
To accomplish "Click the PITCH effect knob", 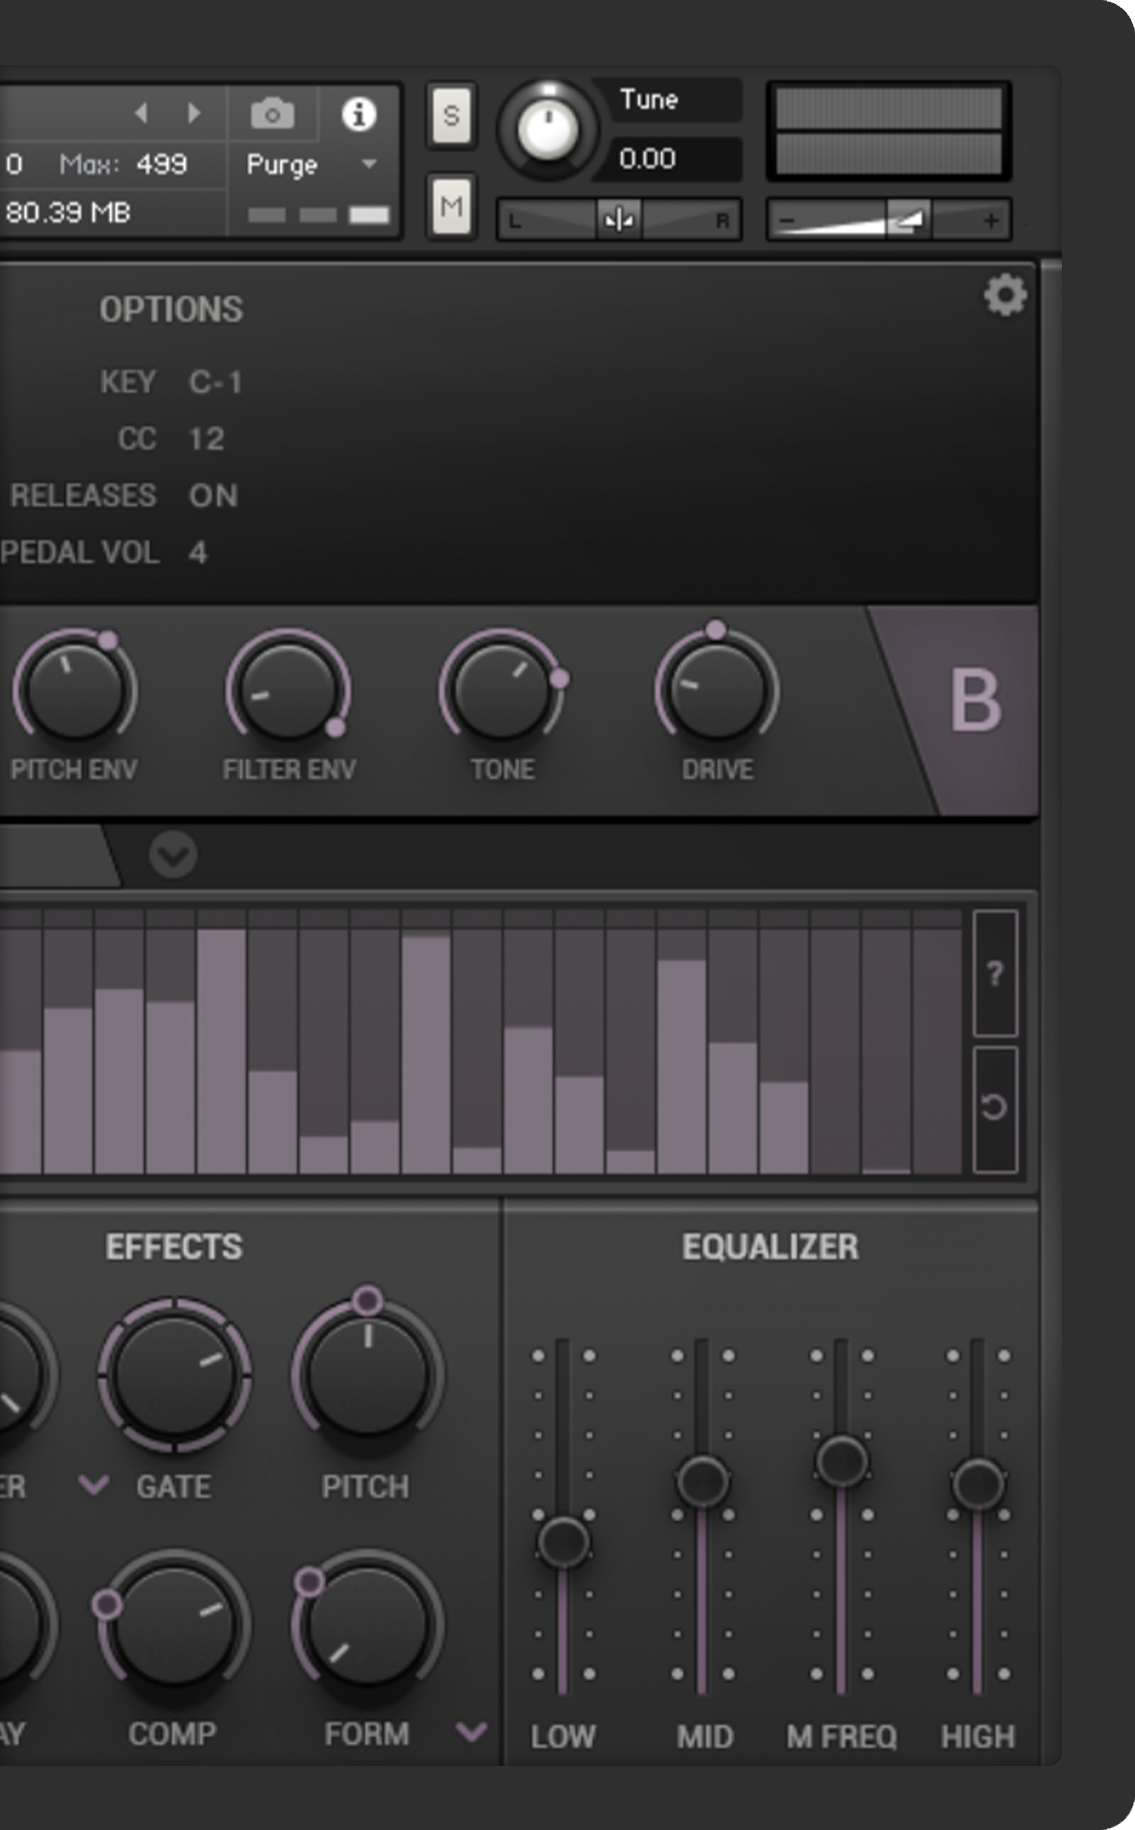I will (x=367, y=1376).
